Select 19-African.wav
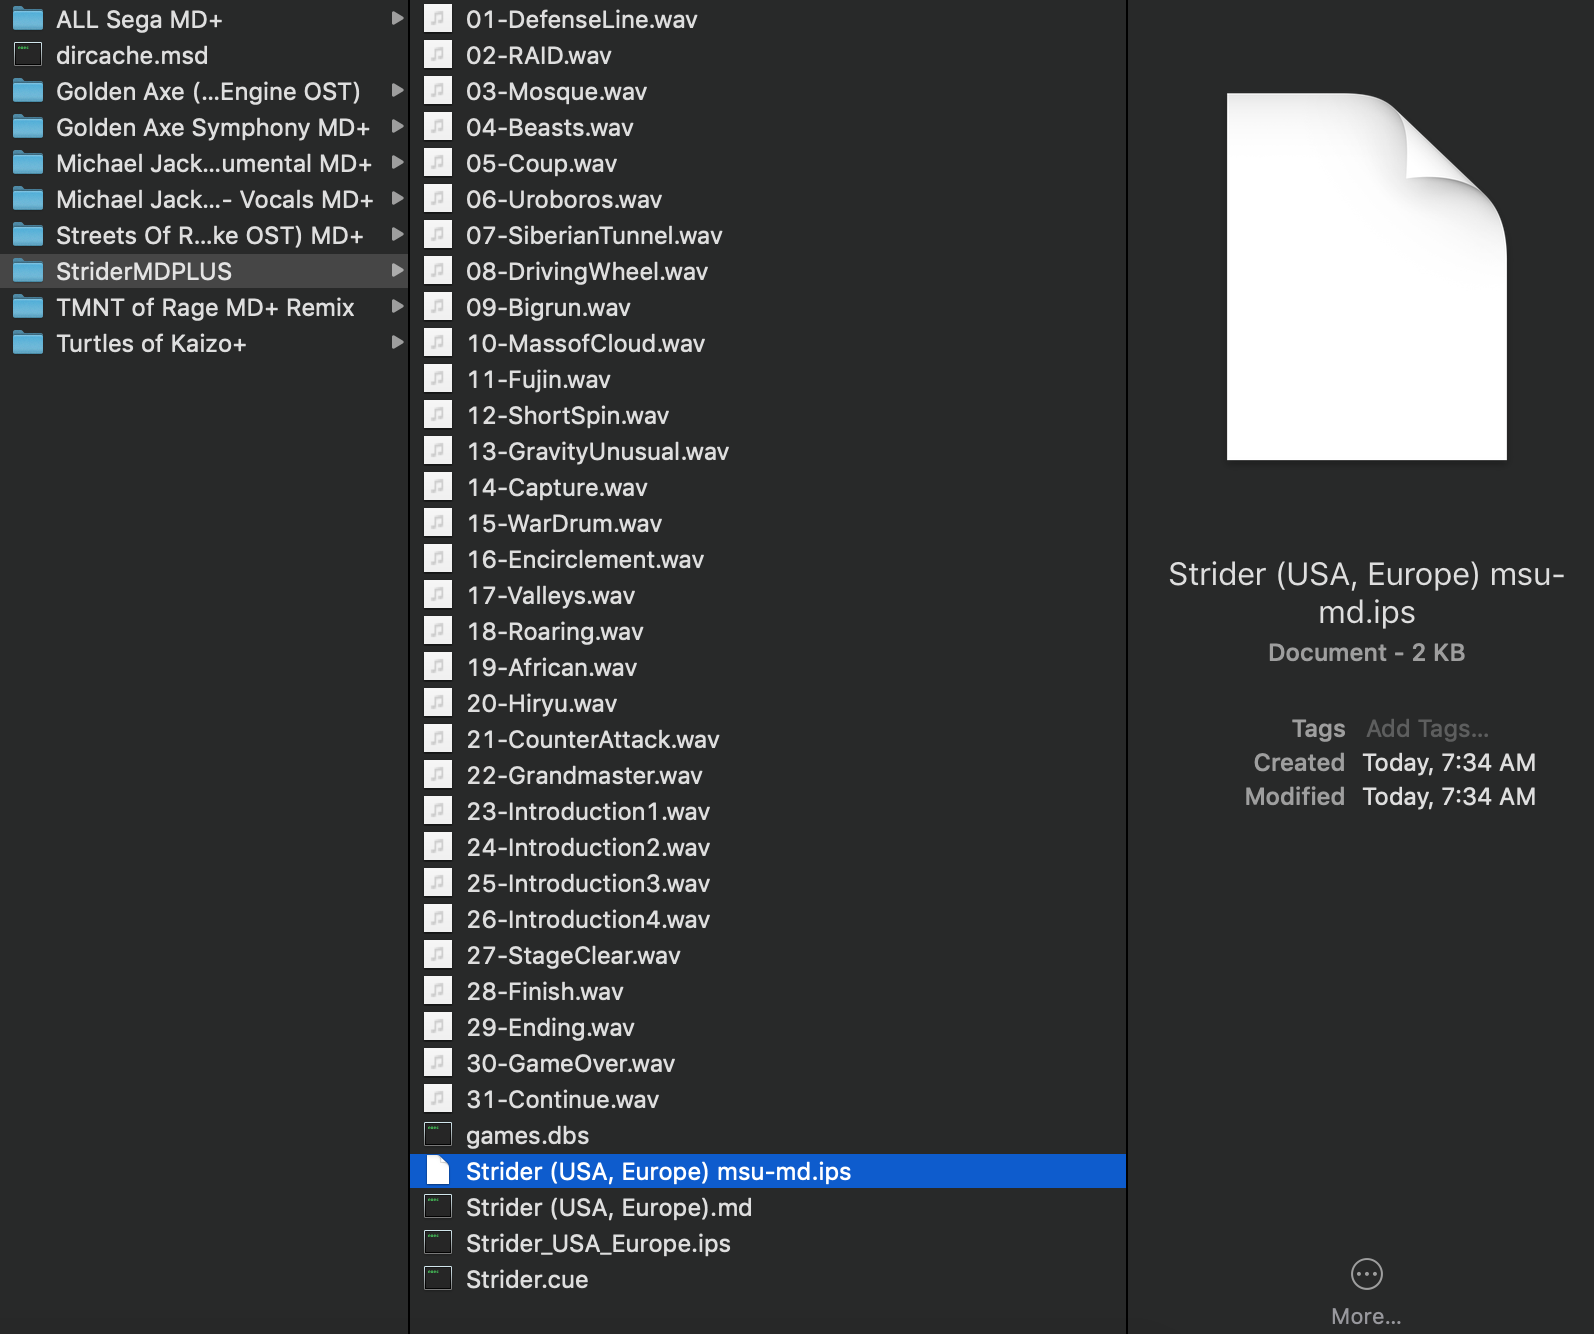 (551, 667)
